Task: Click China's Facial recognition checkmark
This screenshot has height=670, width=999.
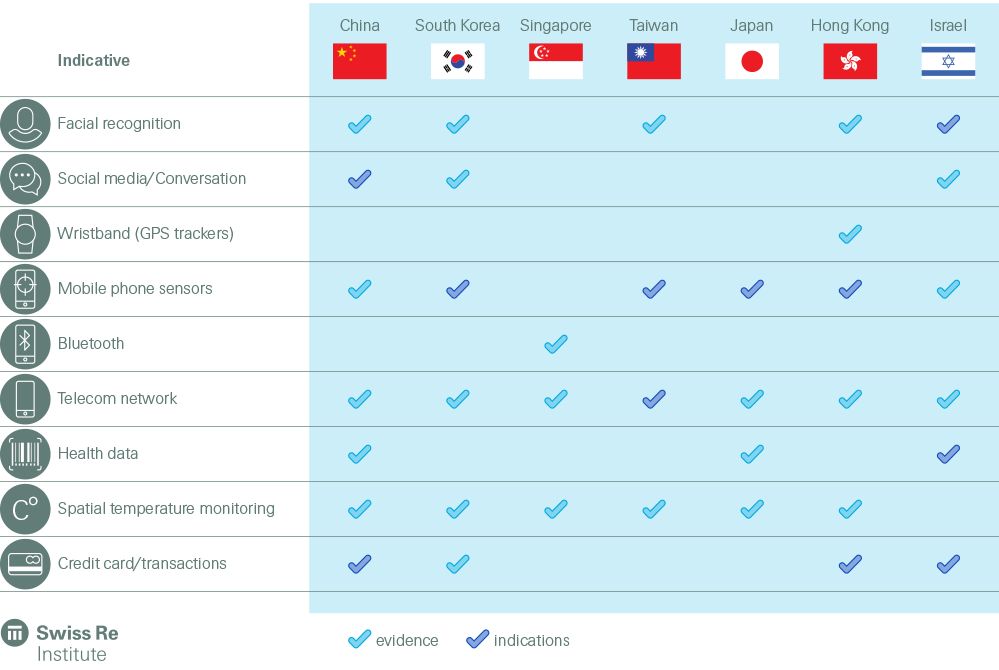Action: [359, 124]
